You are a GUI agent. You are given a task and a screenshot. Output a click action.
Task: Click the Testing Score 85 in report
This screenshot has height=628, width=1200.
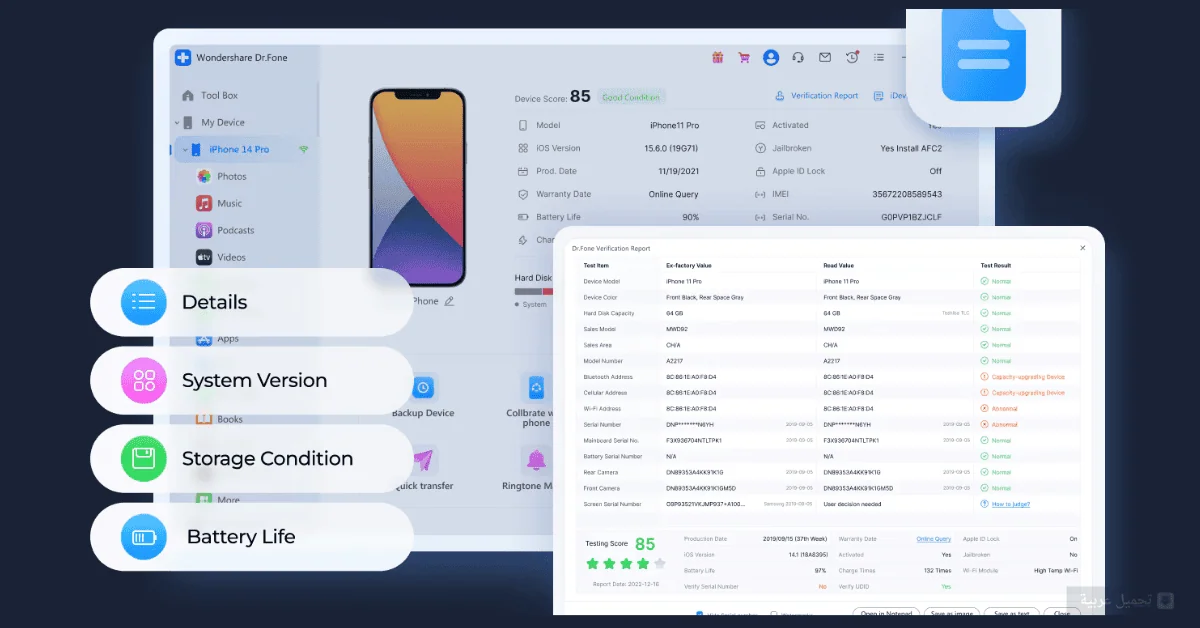(645, 544)
